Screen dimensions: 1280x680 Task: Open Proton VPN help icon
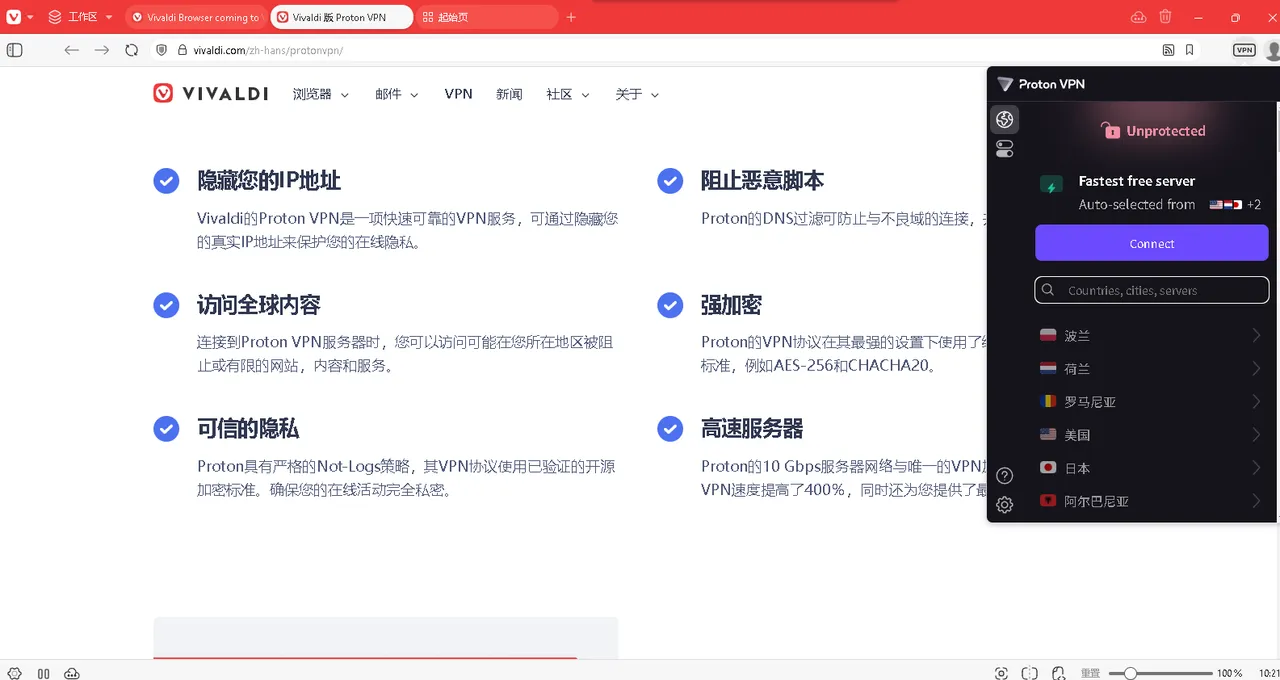click(x=1005, y=476)
